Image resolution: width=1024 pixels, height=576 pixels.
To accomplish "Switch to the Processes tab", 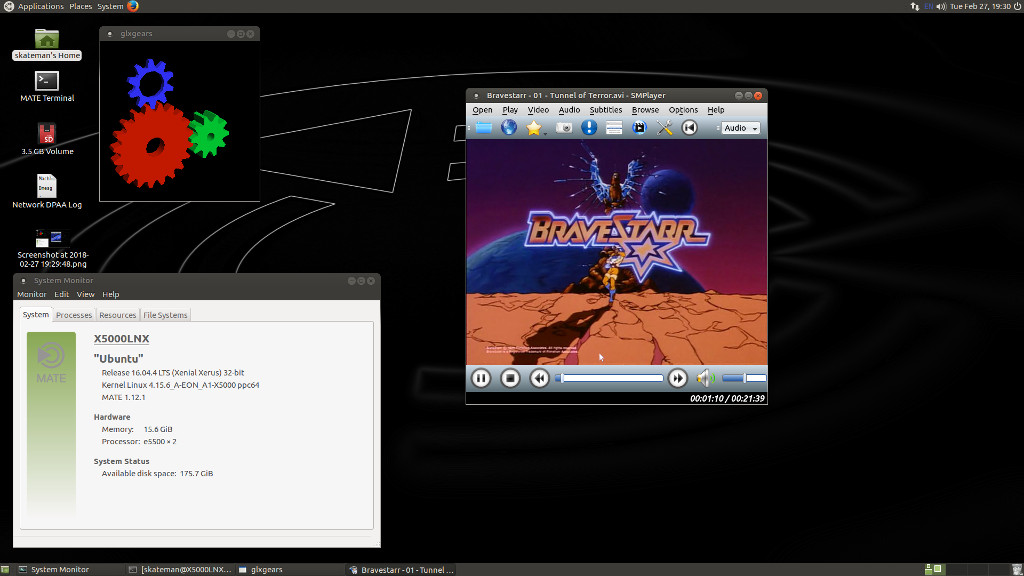I will pyautogui.click(x=74, y=315).
